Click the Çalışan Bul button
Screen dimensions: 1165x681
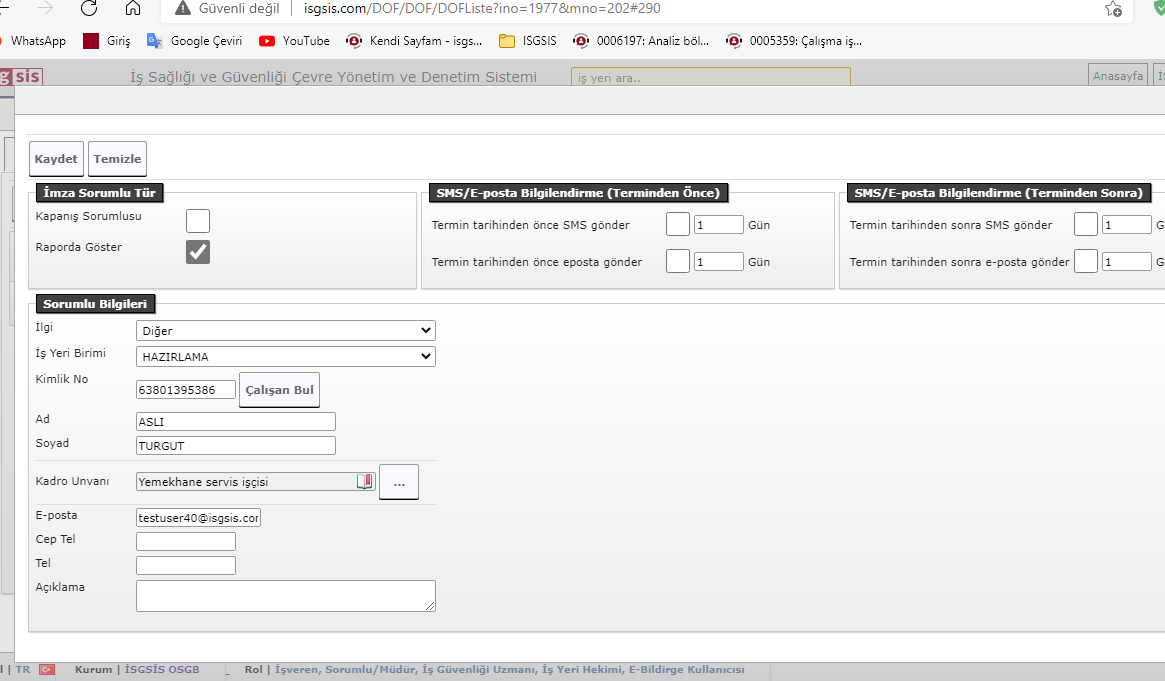click(x=279, y=390)
